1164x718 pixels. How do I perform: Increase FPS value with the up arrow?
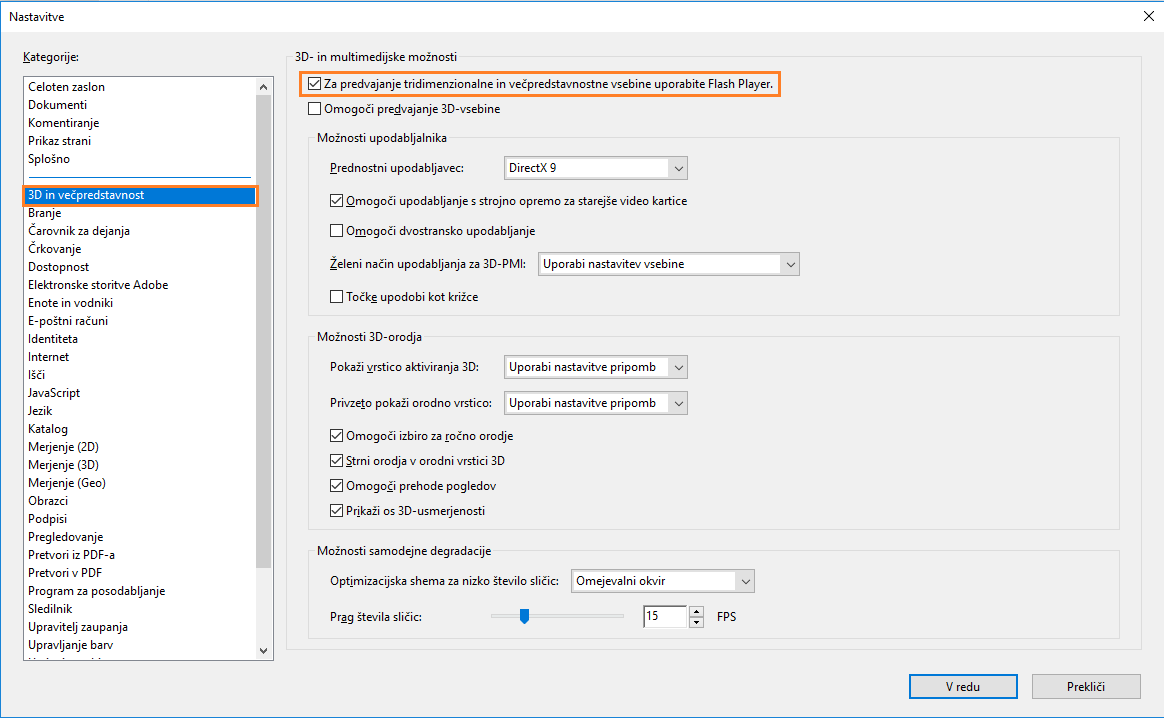click(696, 611)
